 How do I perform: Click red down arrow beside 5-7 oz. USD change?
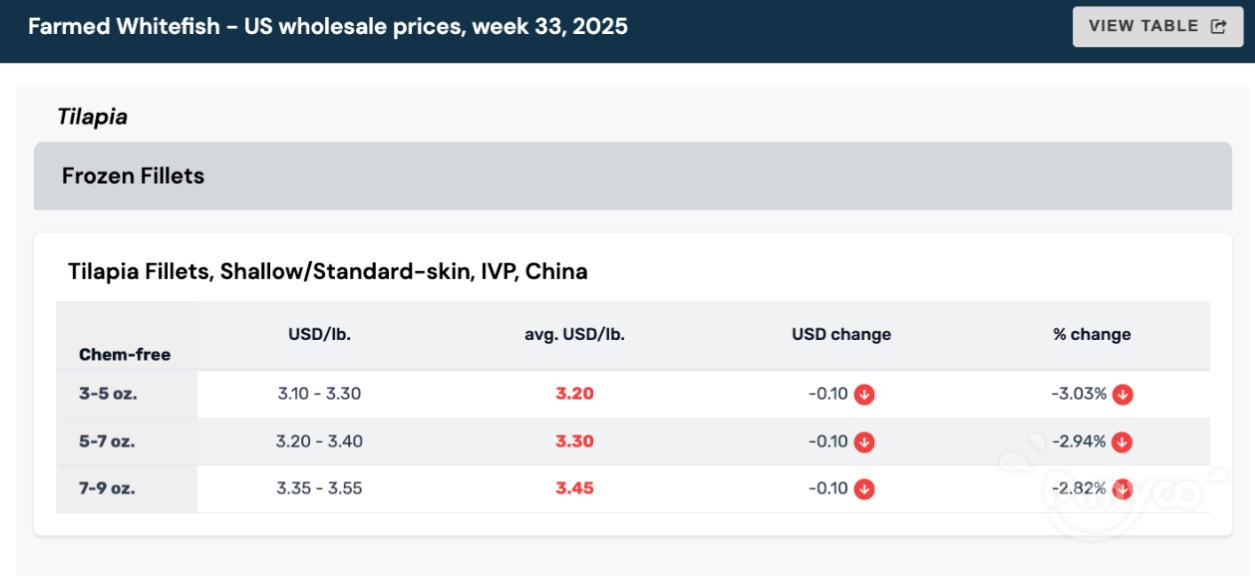tap(865, 442)
